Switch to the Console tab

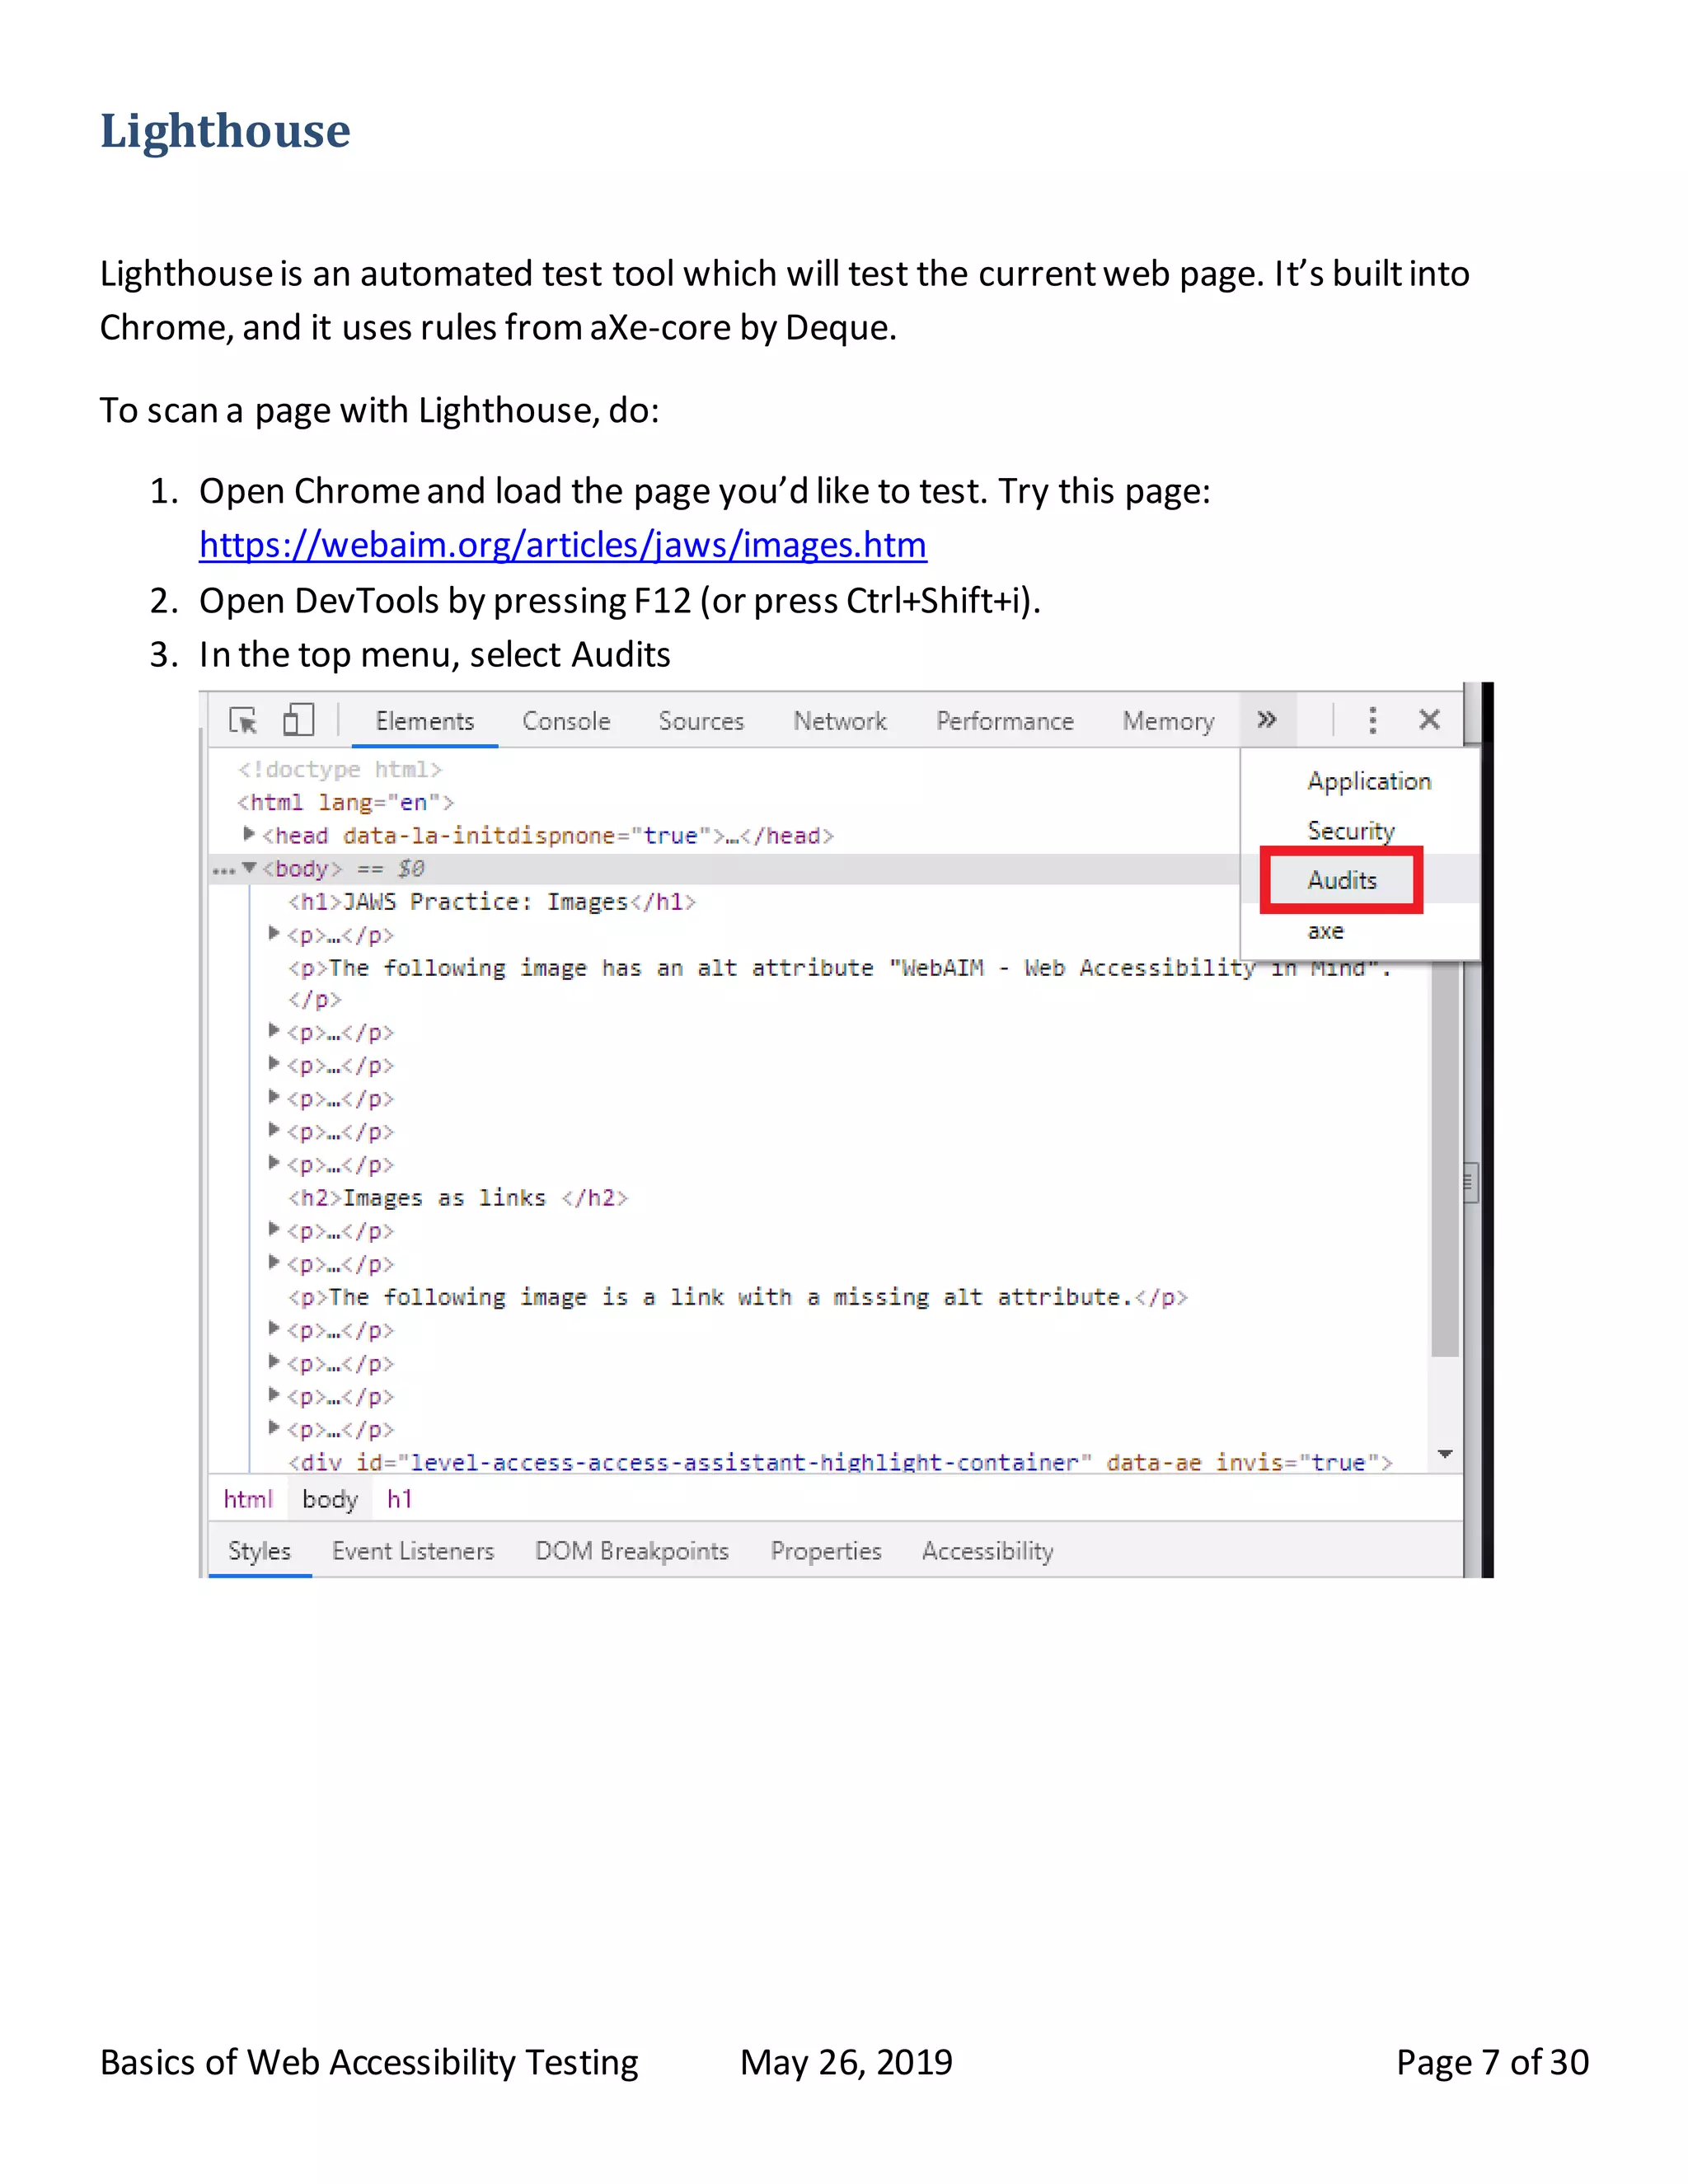pyautogui.click(x=566, y=721)
